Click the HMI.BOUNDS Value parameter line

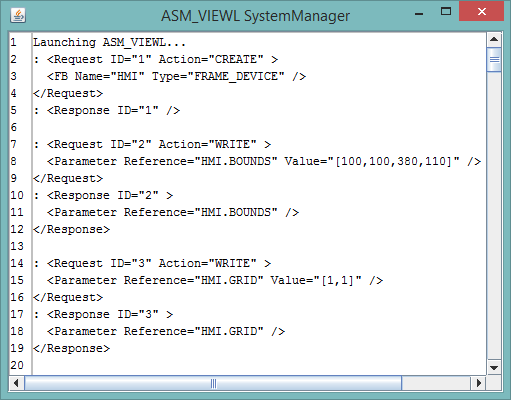(264, 161)
